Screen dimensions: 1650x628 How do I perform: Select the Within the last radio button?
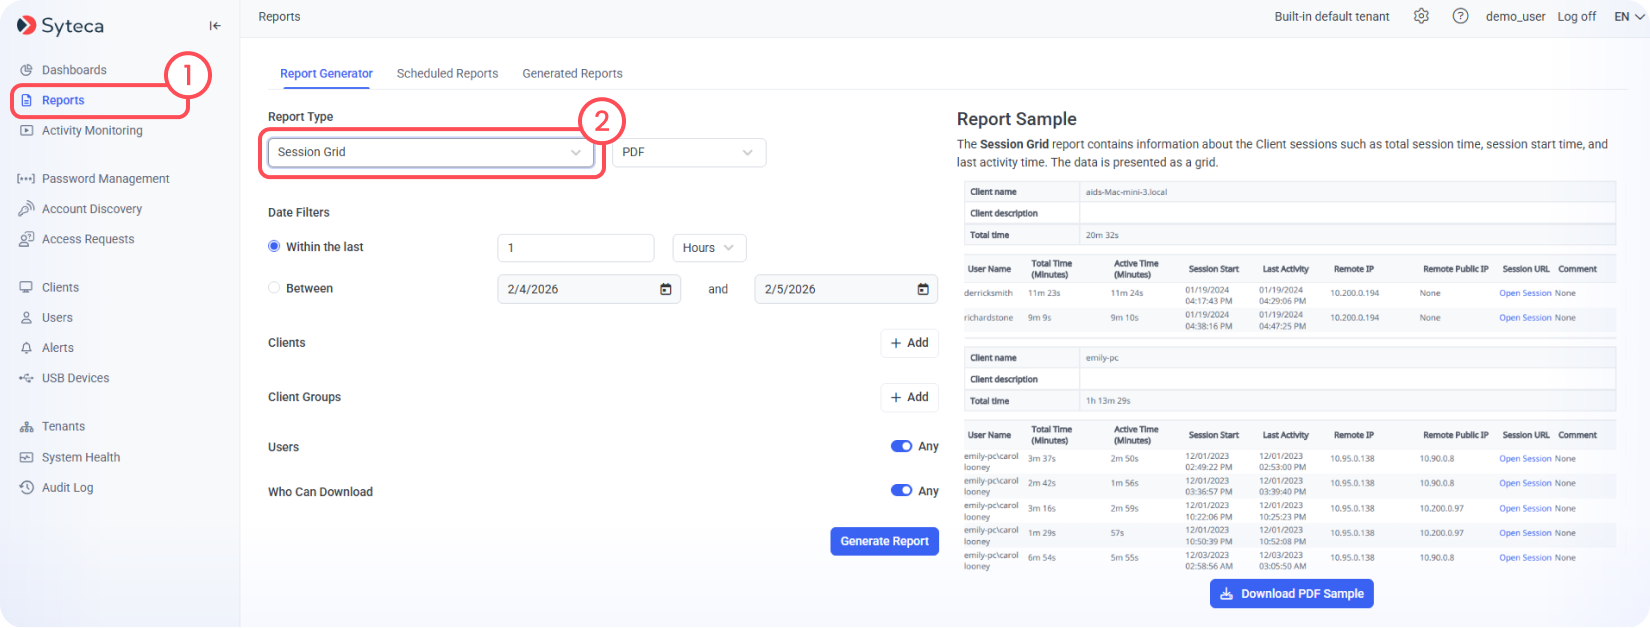coord(274,246)
